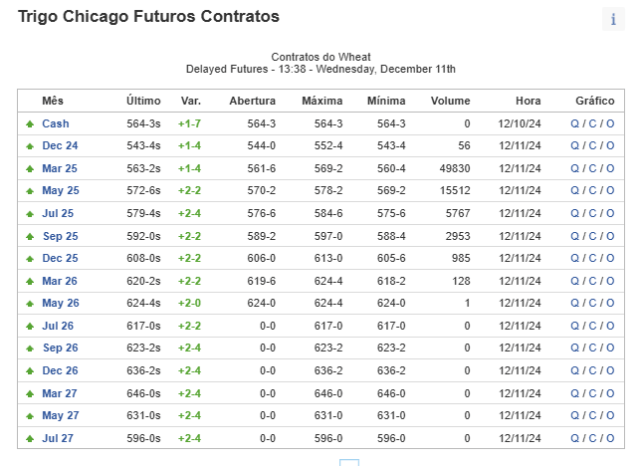This screenshot has height=466, width=640.
Task: Click the Último column header
Action: point(143,100)
